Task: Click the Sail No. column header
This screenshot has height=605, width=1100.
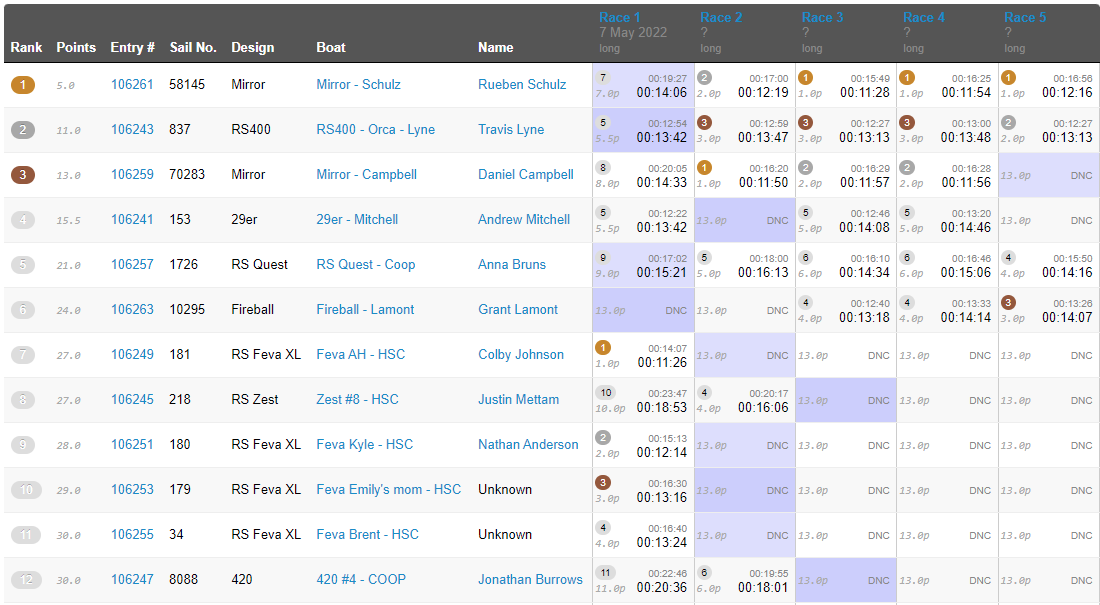Action: coord(193,47)
